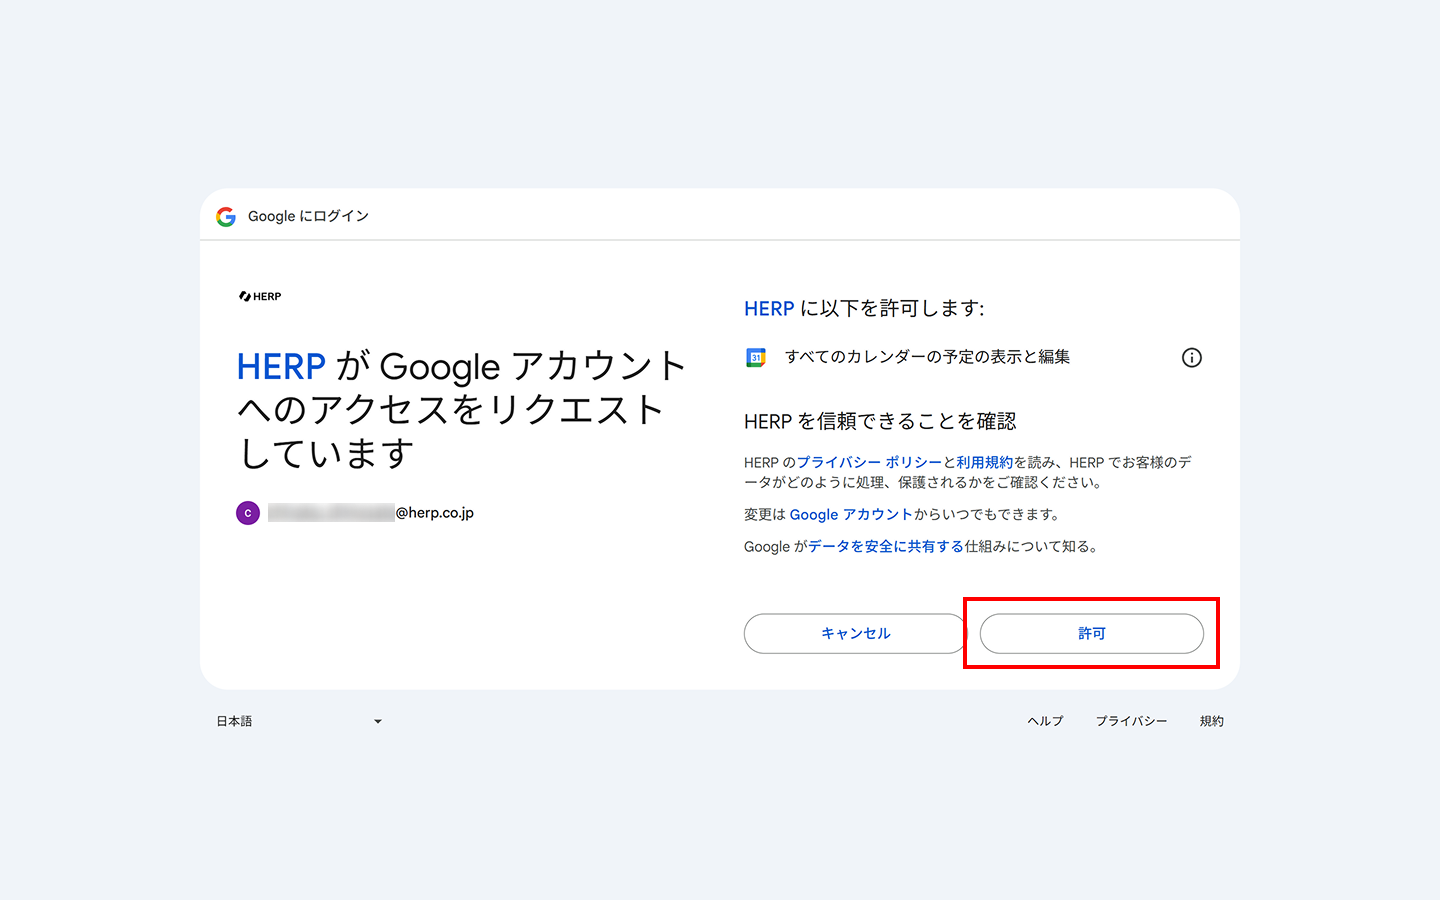The image size is (1440, 900).
Task: Click the HERP を信頼できることを確認 heading
Action: coord(880,422)
